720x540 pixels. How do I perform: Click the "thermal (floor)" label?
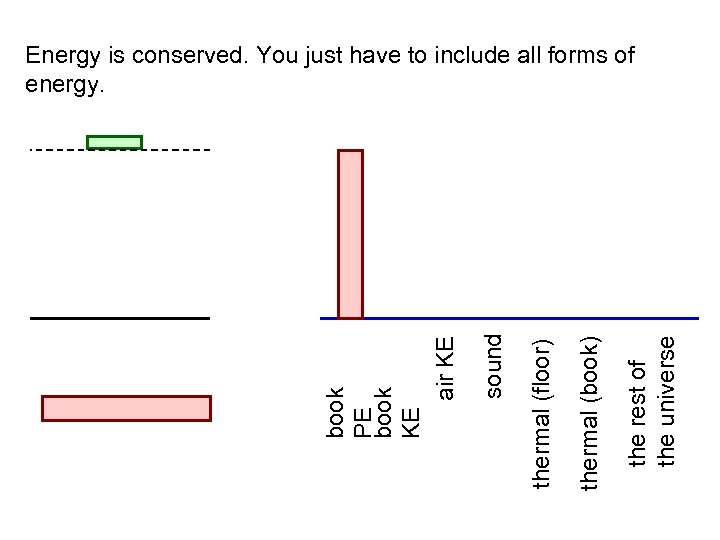point(543,414)
